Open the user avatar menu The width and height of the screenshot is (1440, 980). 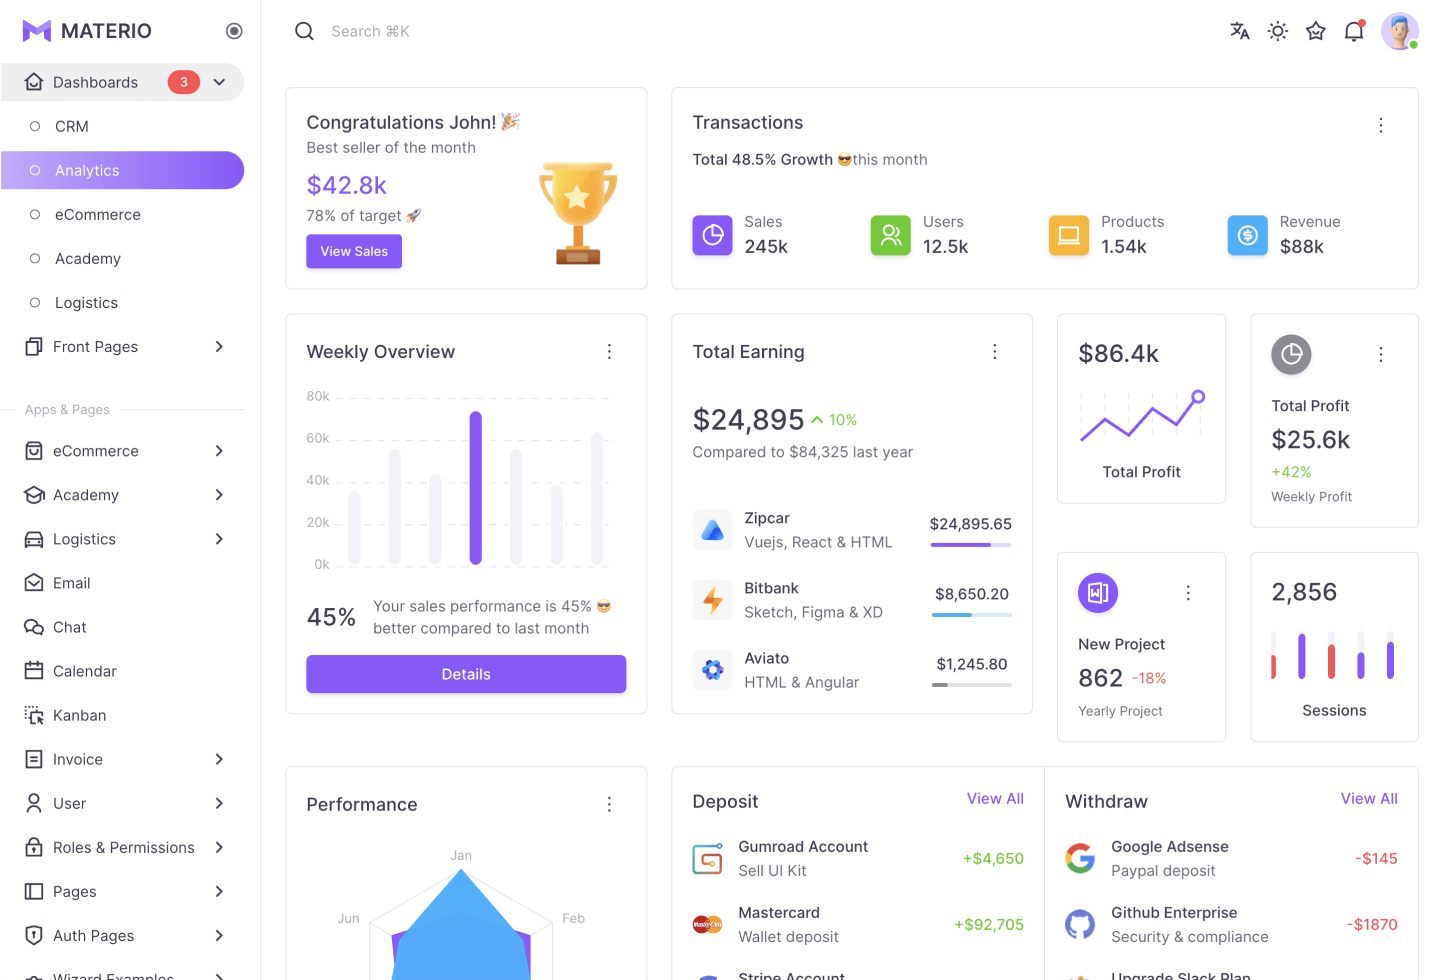pos(1400,31)
